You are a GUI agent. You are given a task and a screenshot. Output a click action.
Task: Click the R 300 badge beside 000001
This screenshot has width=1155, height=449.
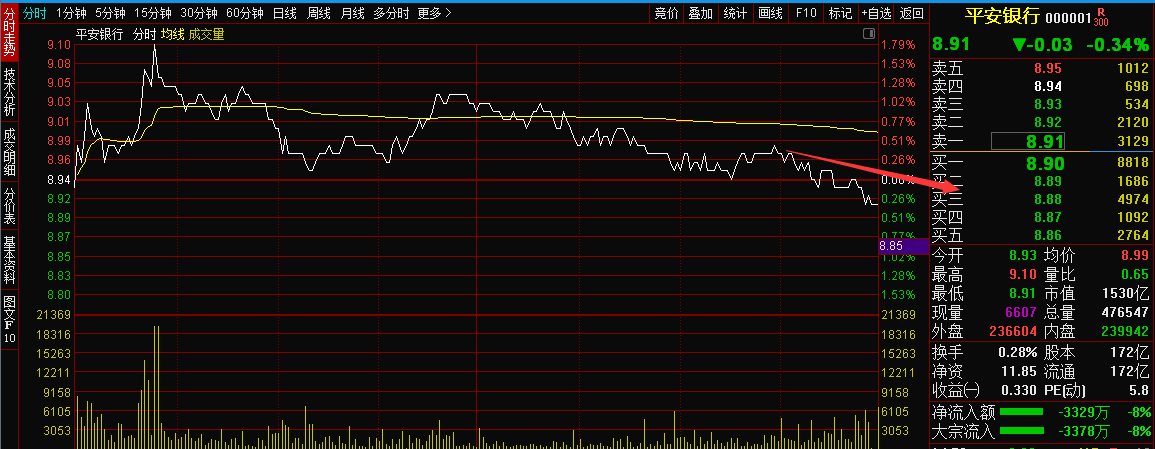point(1101,17)
